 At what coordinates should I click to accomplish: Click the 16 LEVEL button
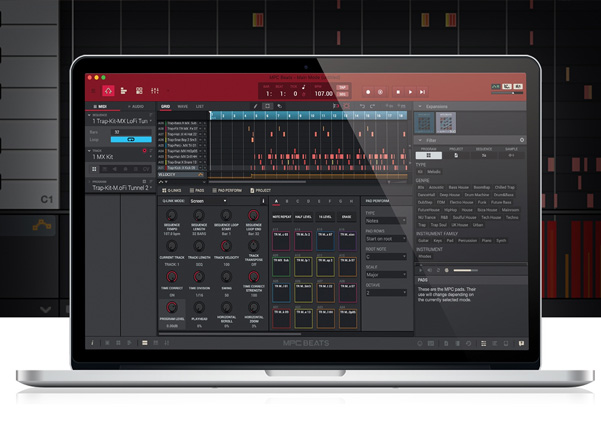coord(325,217)
